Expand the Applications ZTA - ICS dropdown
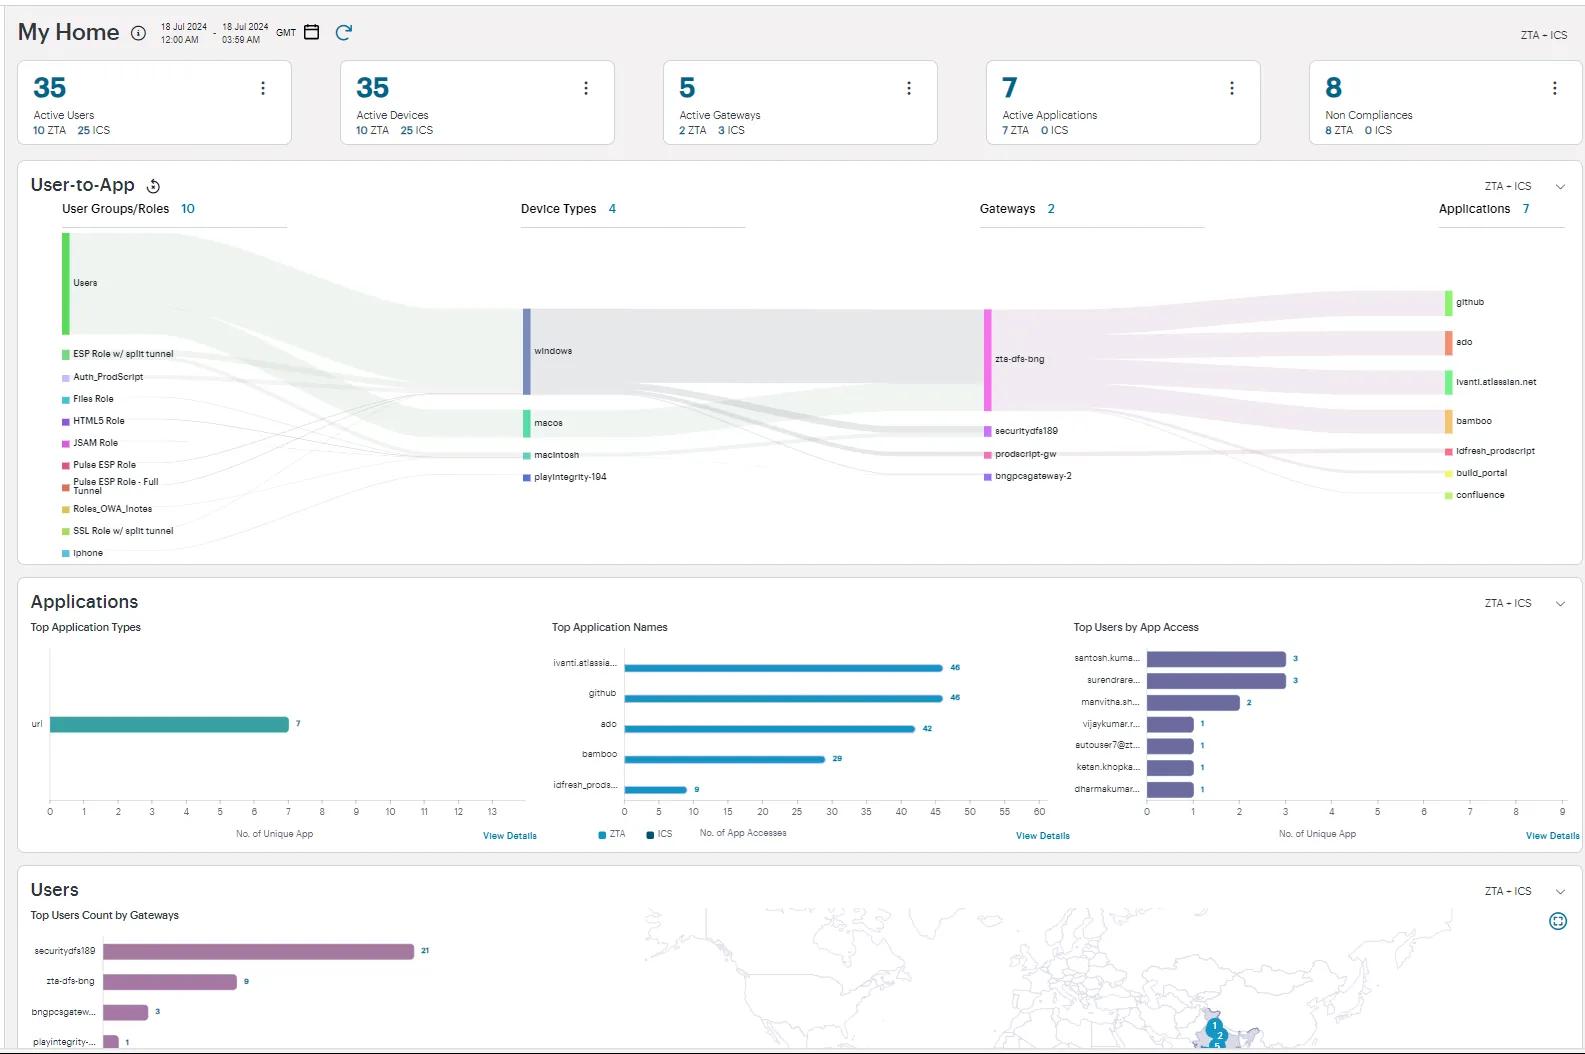This screenshot has height=1054, width=1585. (1560, 604)
